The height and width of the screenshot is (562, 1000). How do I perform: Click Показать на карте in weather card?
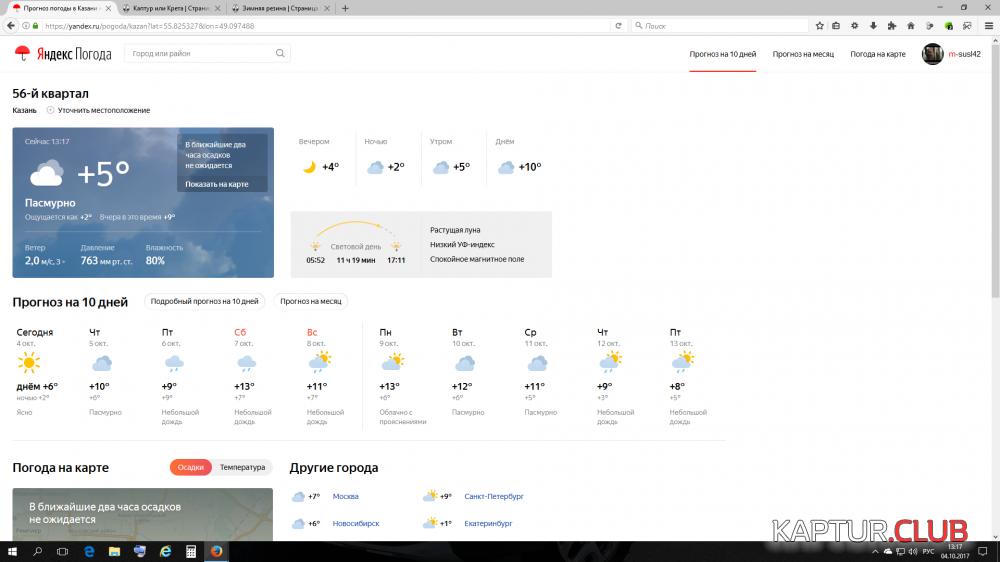(x=217, y=184)
